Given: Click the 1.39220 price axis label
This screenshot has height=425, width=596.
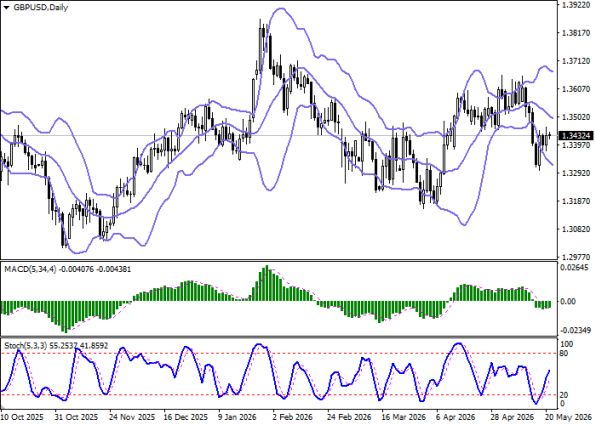Looking at the screenshot, I should (x=576, y=5).
